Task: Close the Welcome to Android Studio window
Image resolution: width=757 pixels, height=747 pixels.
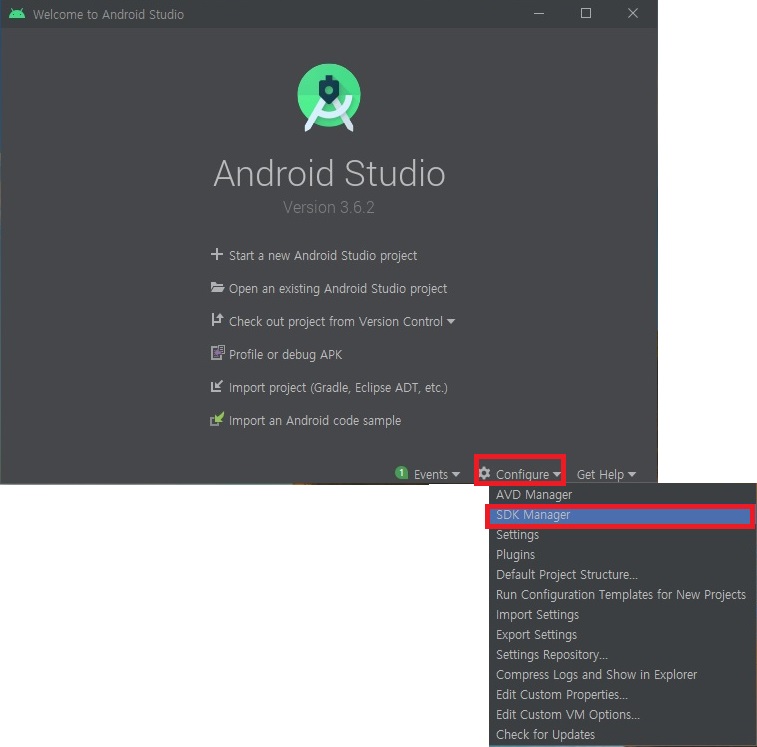Action: [633, 14]
